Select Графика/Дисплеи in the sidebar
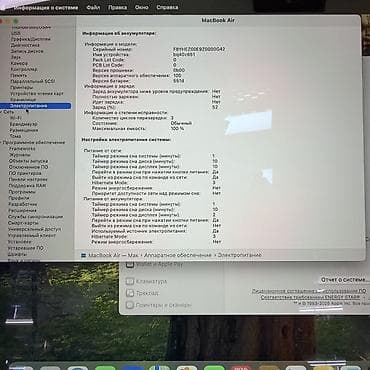The image size is (370, 370). (31, 39)
